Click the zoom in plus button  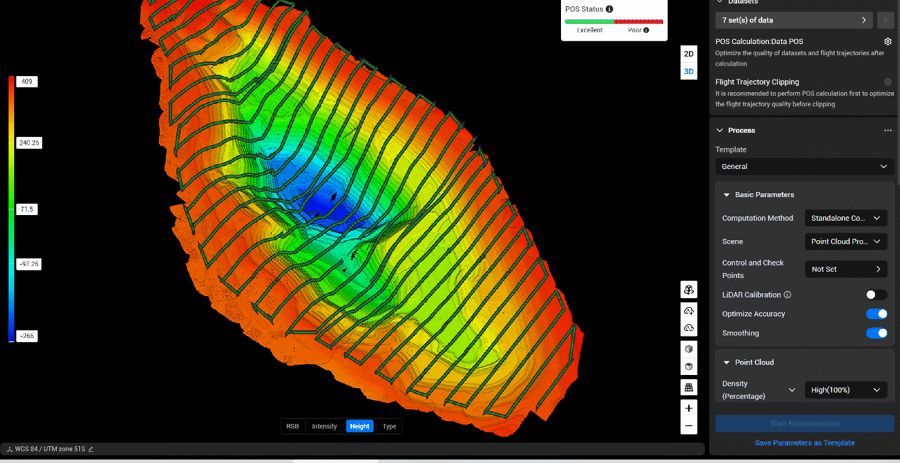coord(689,408)
